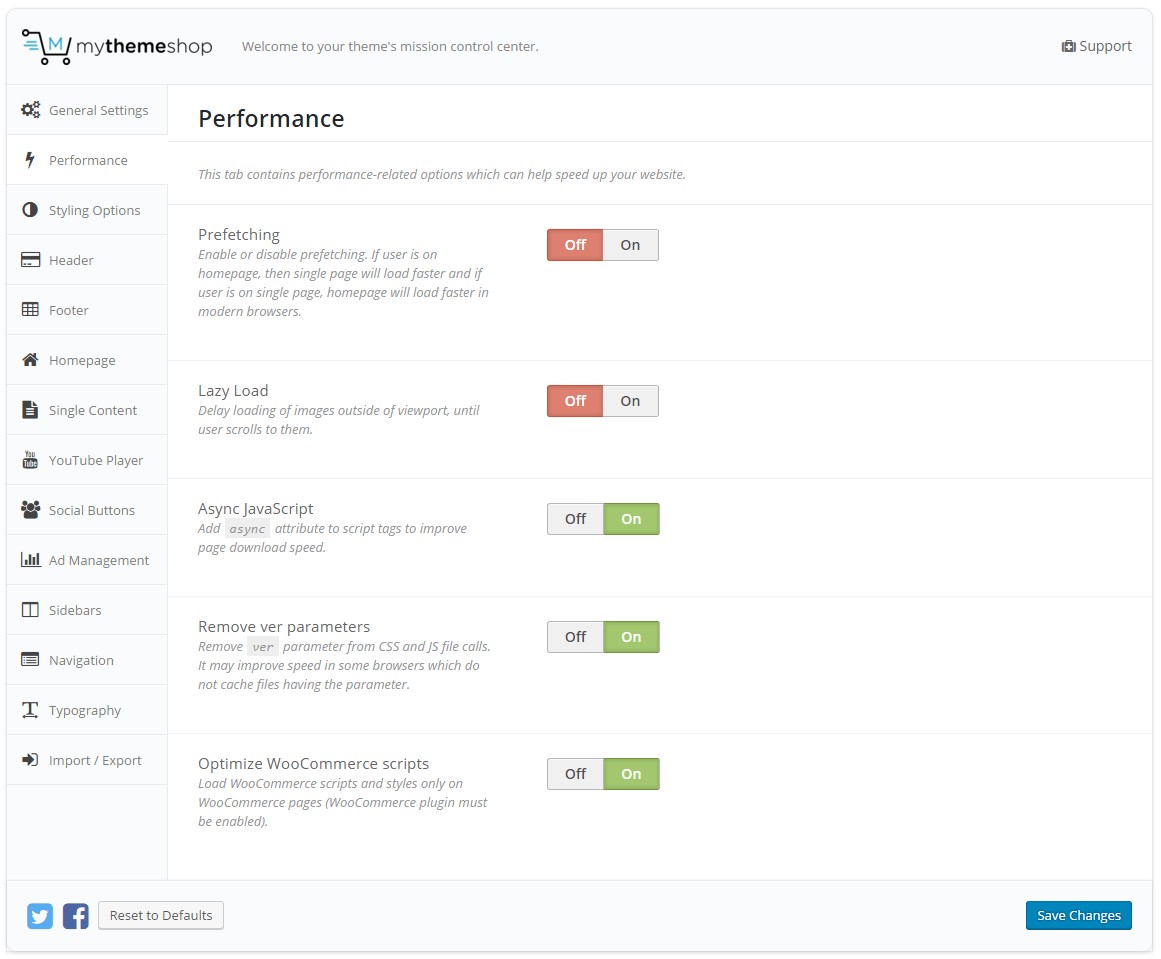
Task: Open the Ad Management tab
Action: pos(87,560)
